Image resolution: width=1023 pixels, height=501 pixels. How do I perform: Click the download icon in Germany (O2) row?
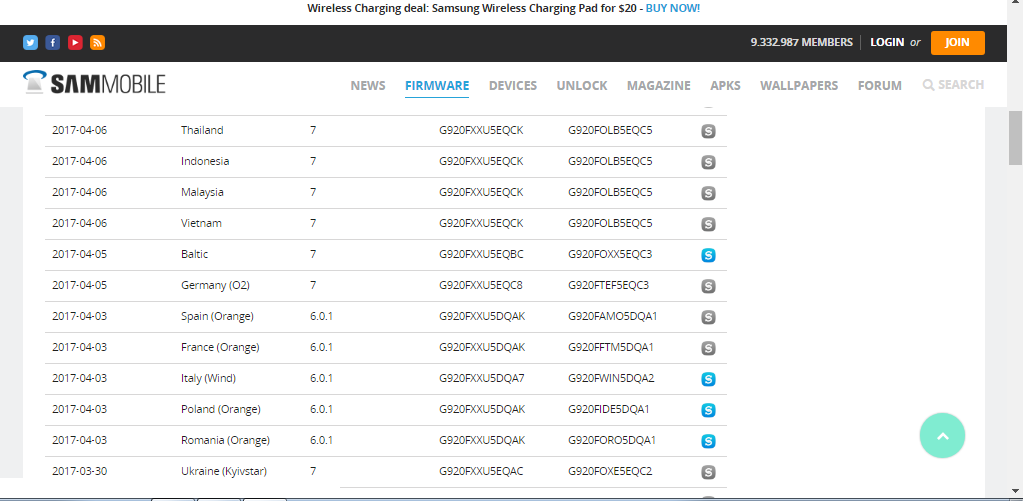708,286
